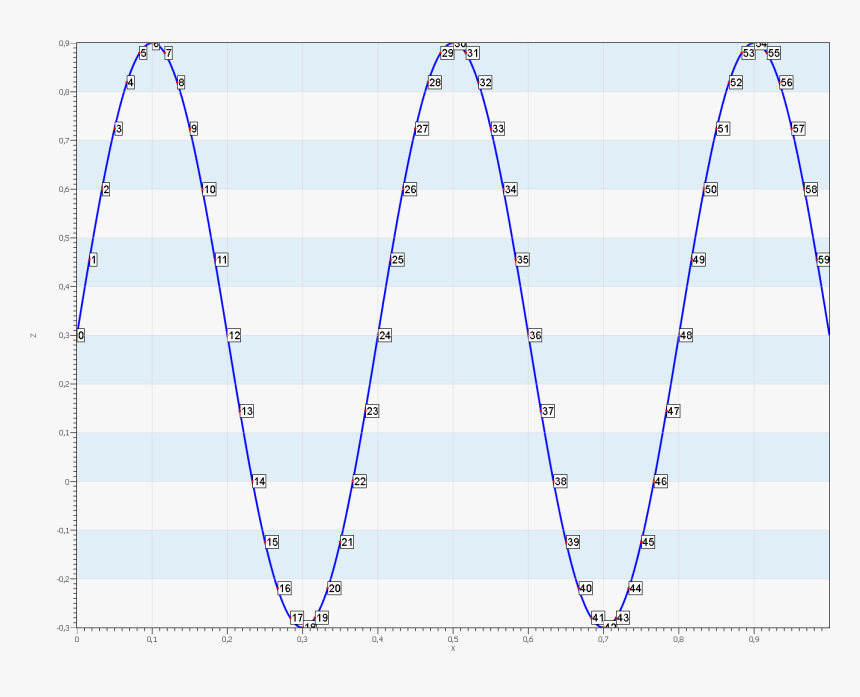Click the point label 14 at zero crossing
This screenshot has width=860, height=697.
click(259, 482)
